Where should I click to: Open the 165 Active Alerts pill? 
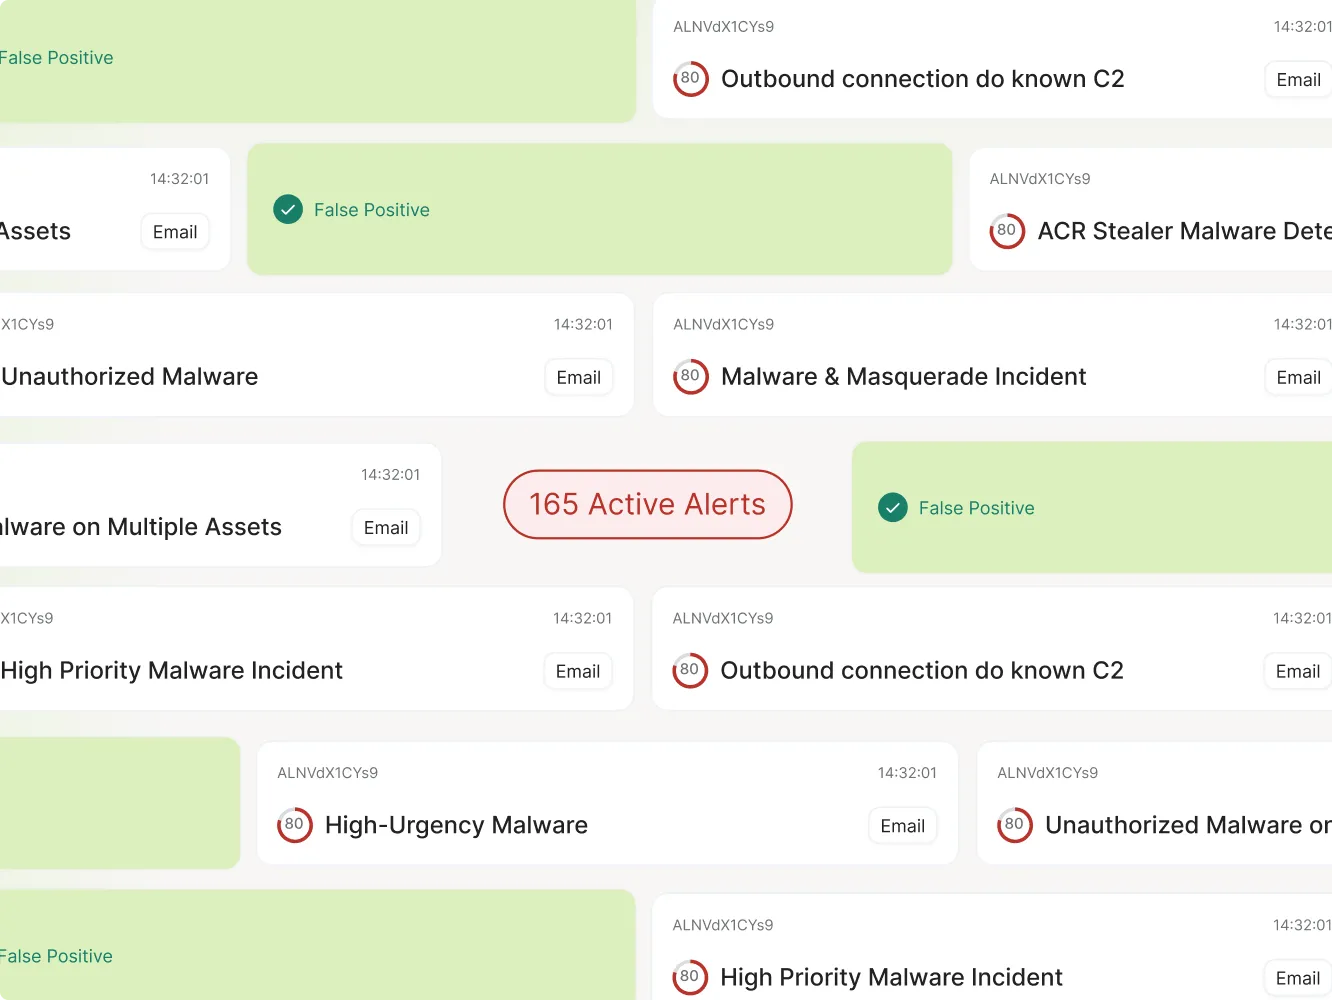648,504
